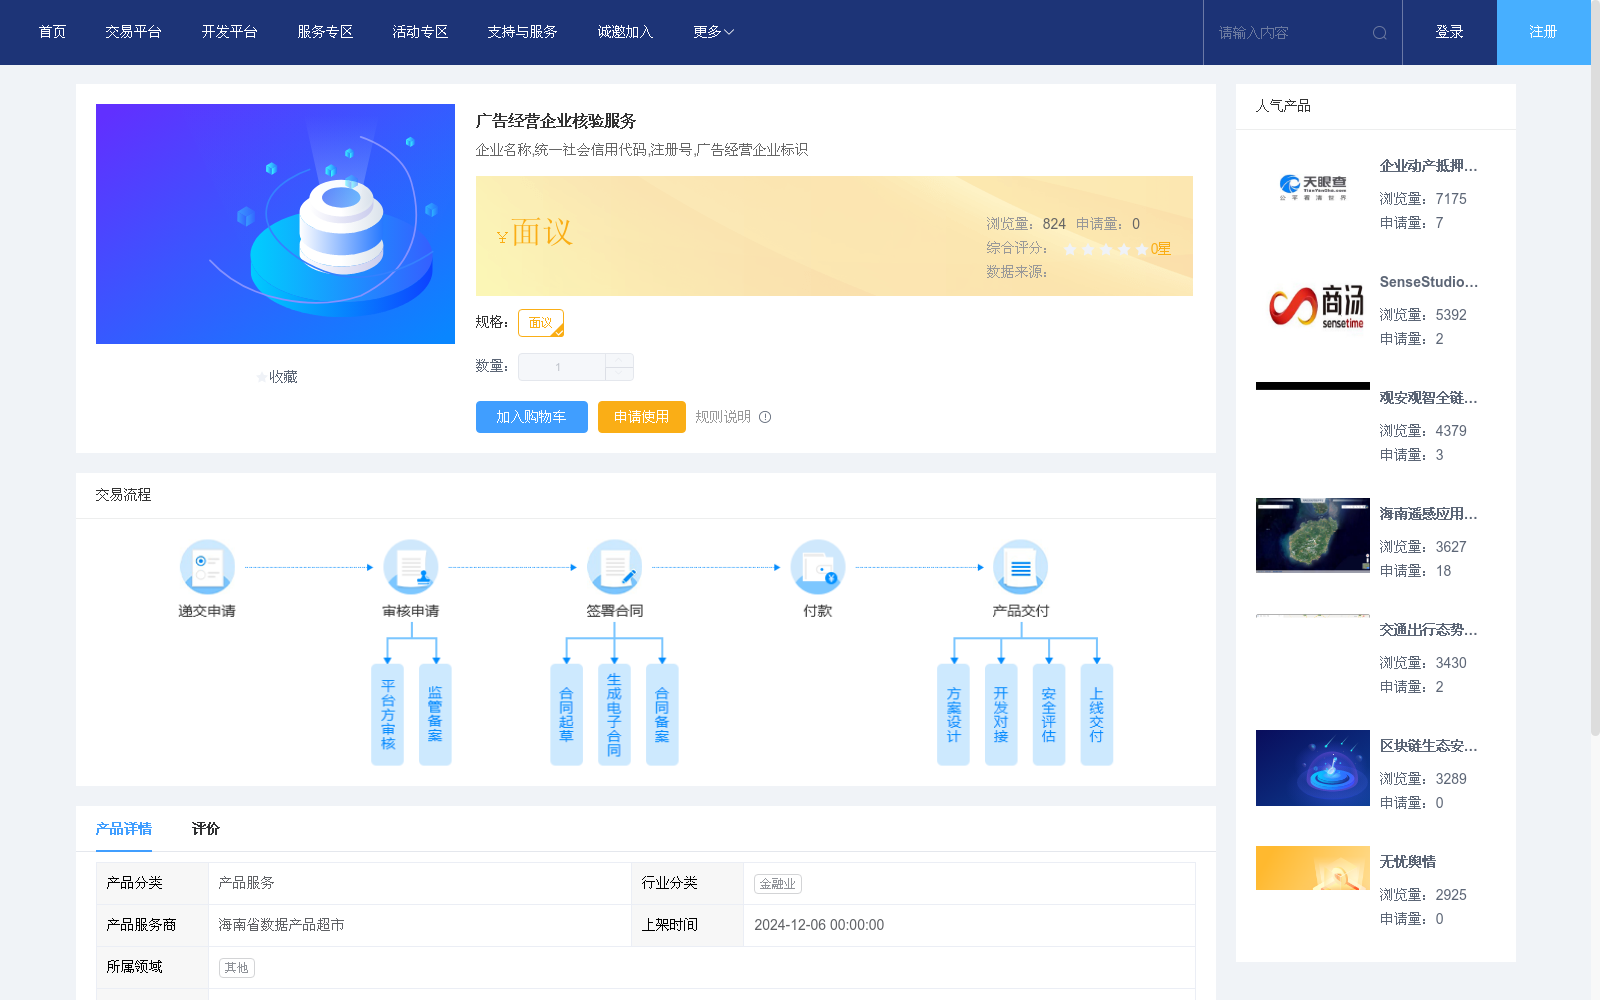The image size is (1600, 1000).
Task: Click the 海南遥感应用 map thumbnail
Action: point(1313,536)
